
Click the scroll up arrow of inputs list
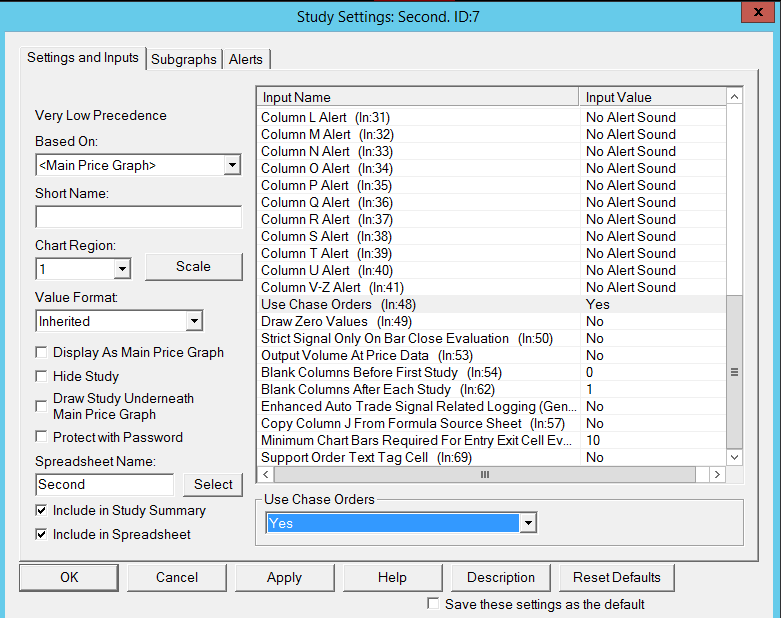point(735,98)
